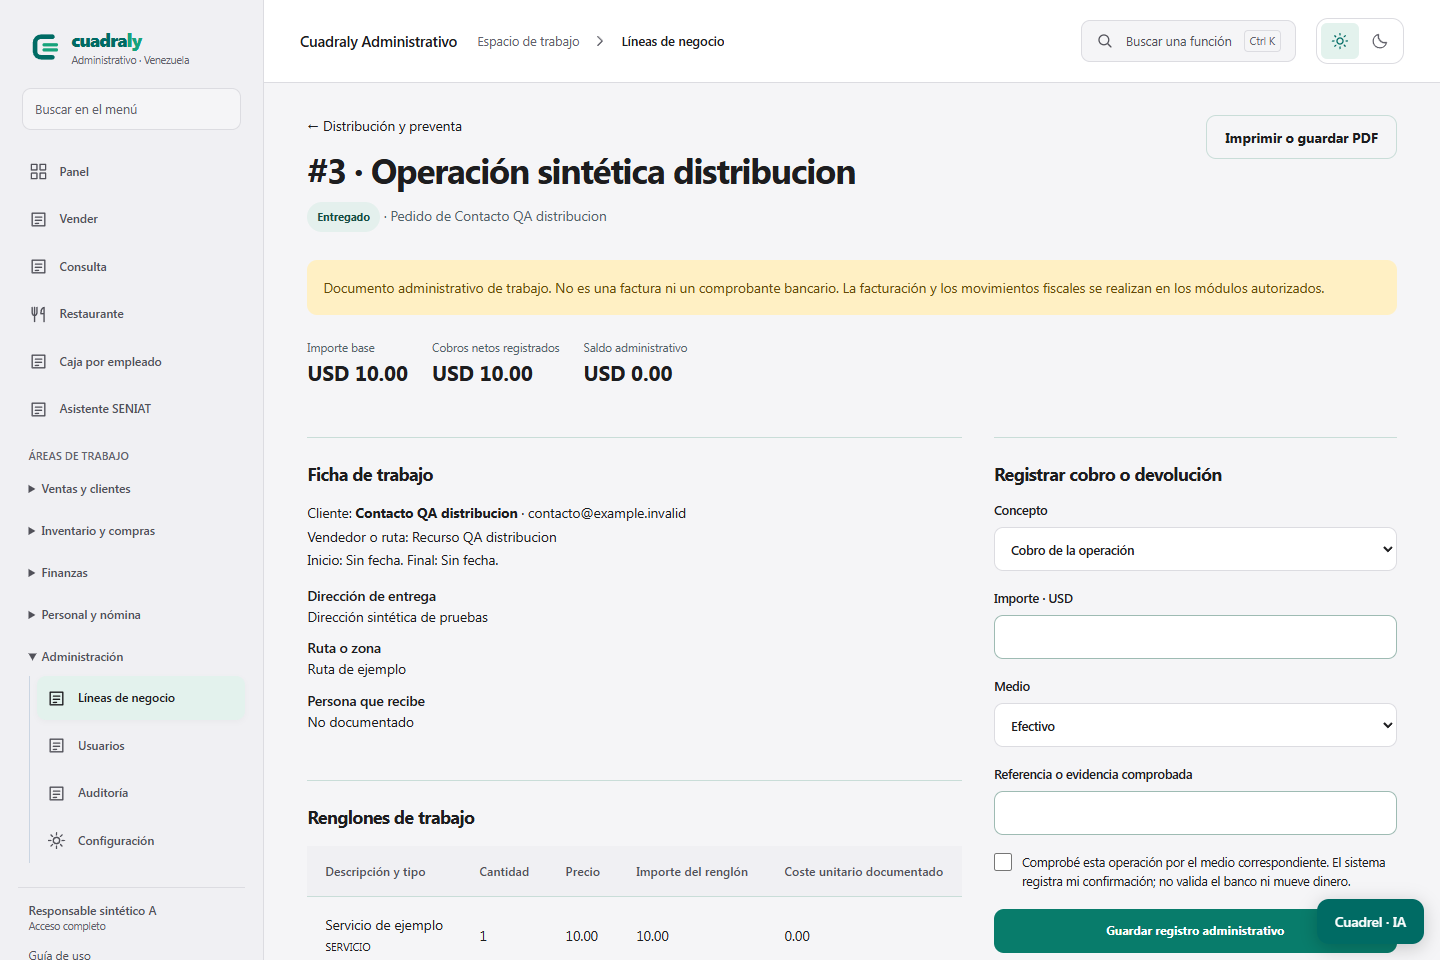
Task: Collapse Administración section
Action: [76, 657]
